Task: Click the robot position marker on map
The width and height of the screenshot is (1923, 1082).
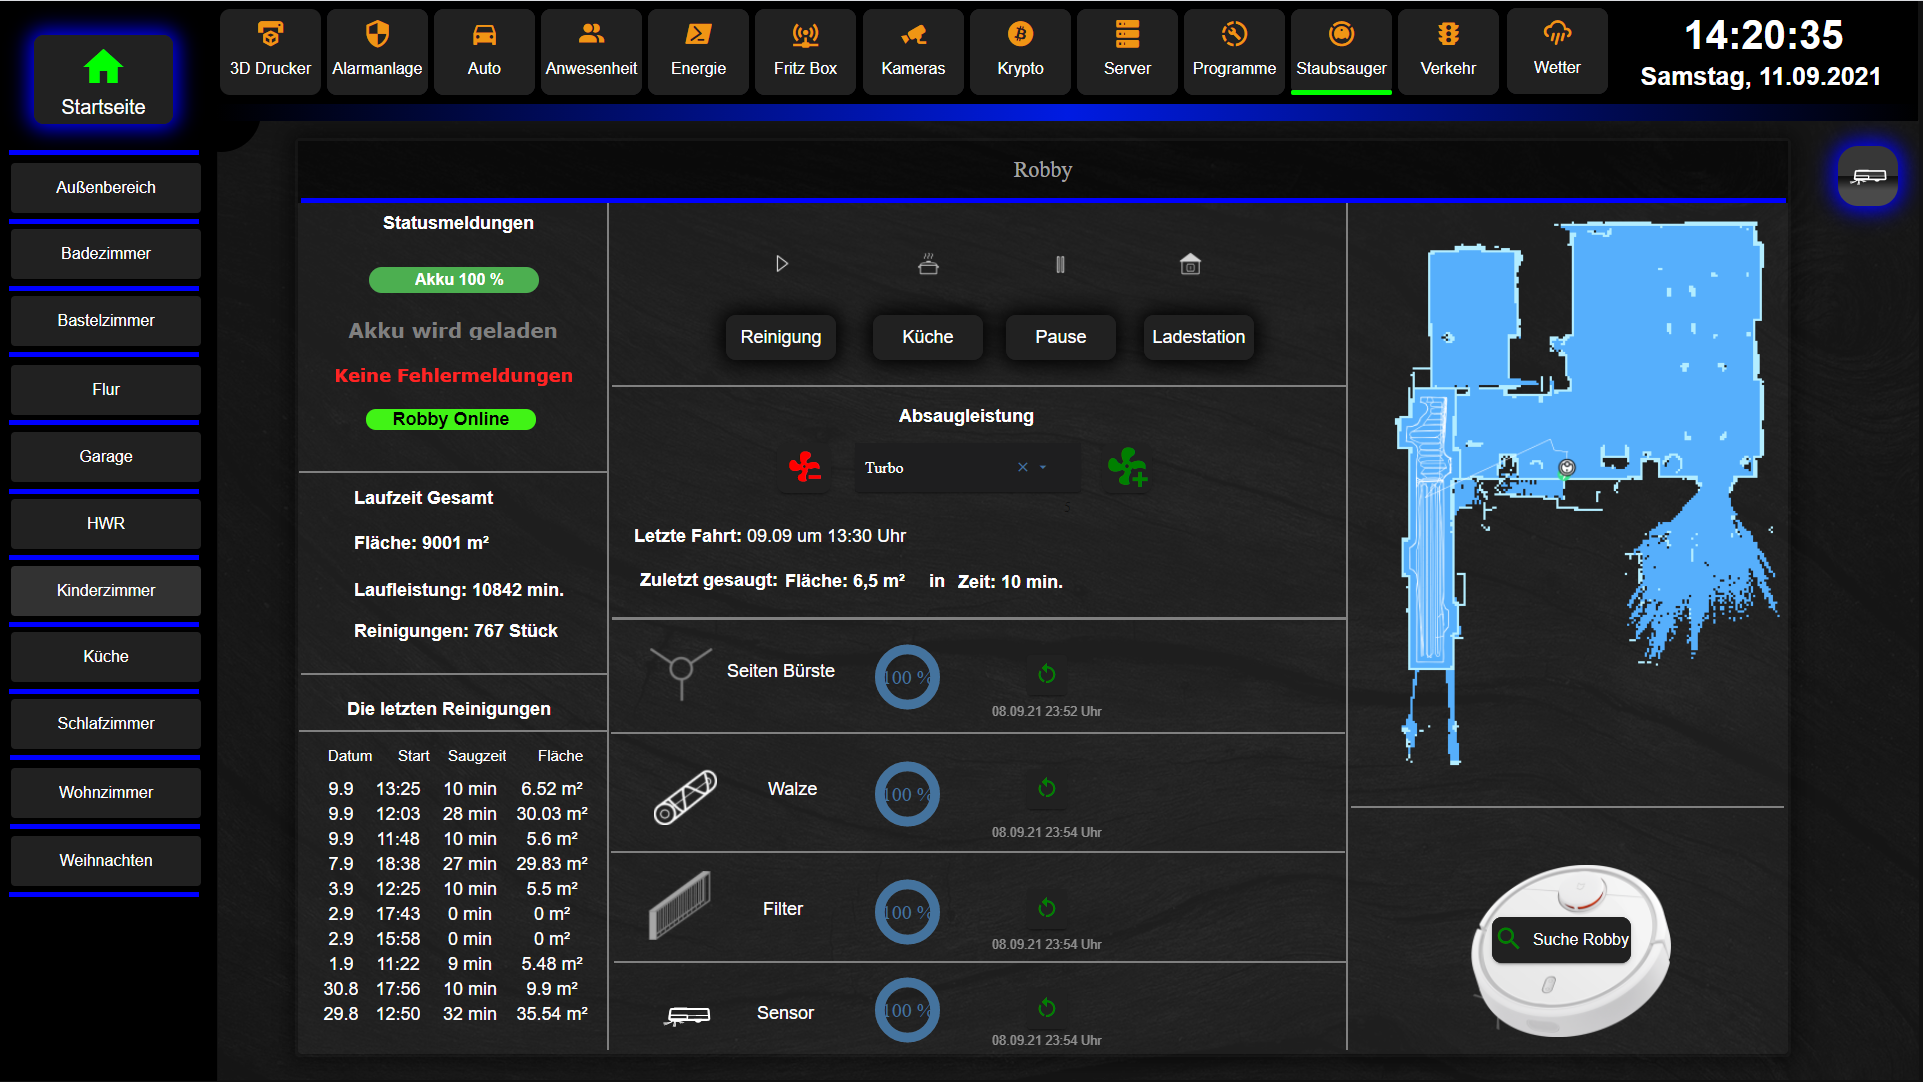Action: coord(1567,467)
